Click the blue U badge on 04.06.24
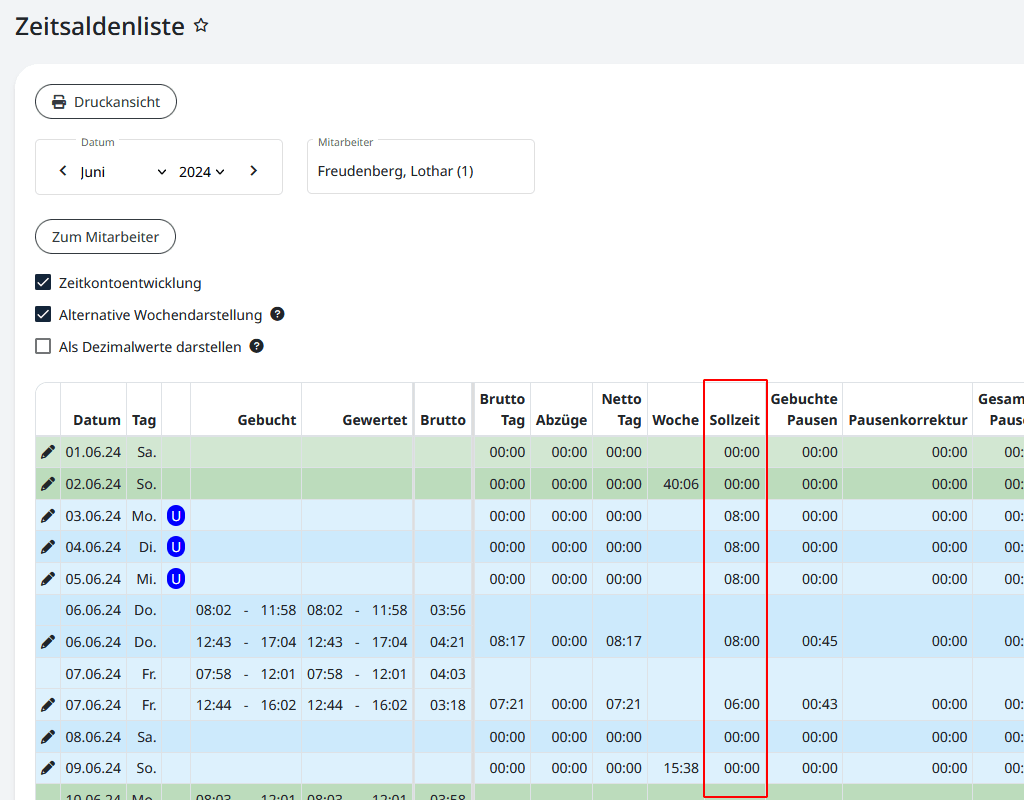The image size is (1024, 800). pos(176,547)
